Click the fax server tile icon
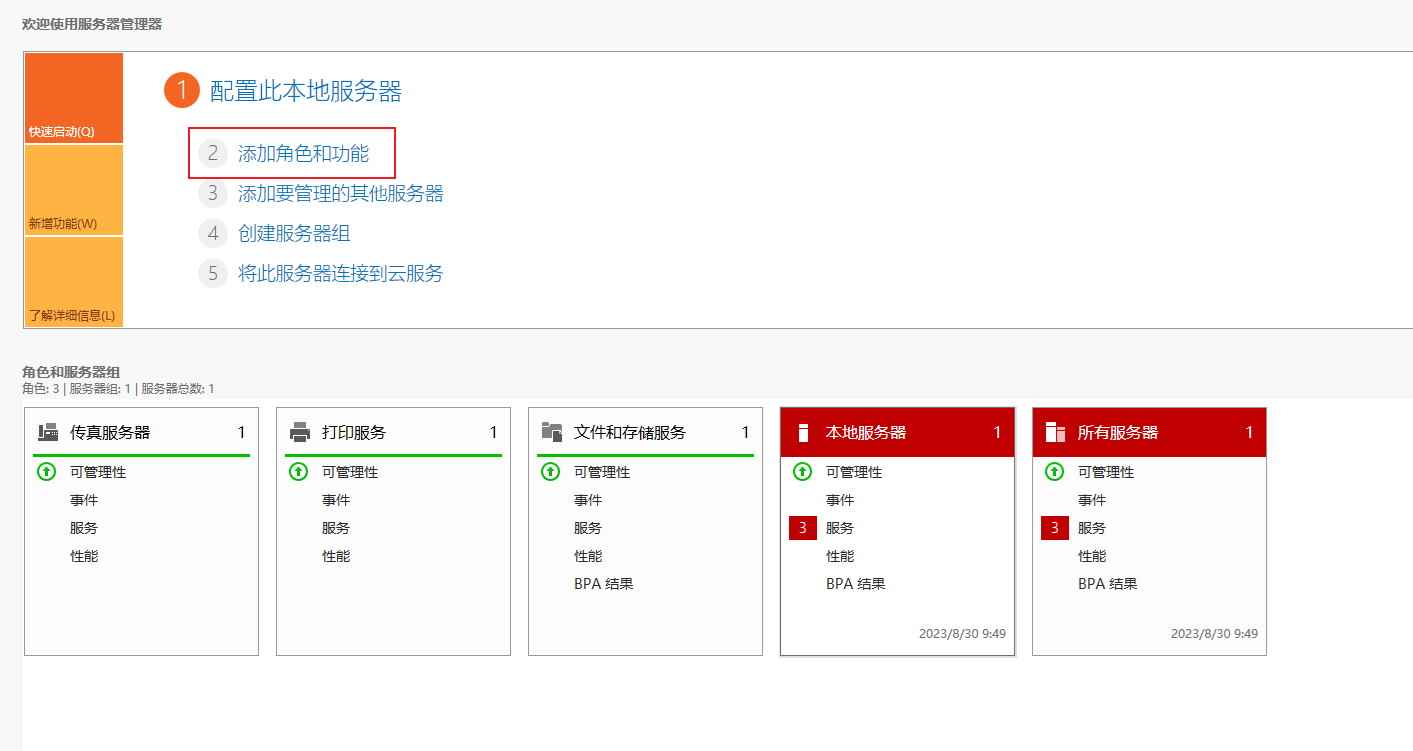The width and height of the screenshot is (1413, 751). tap(48, 433)
